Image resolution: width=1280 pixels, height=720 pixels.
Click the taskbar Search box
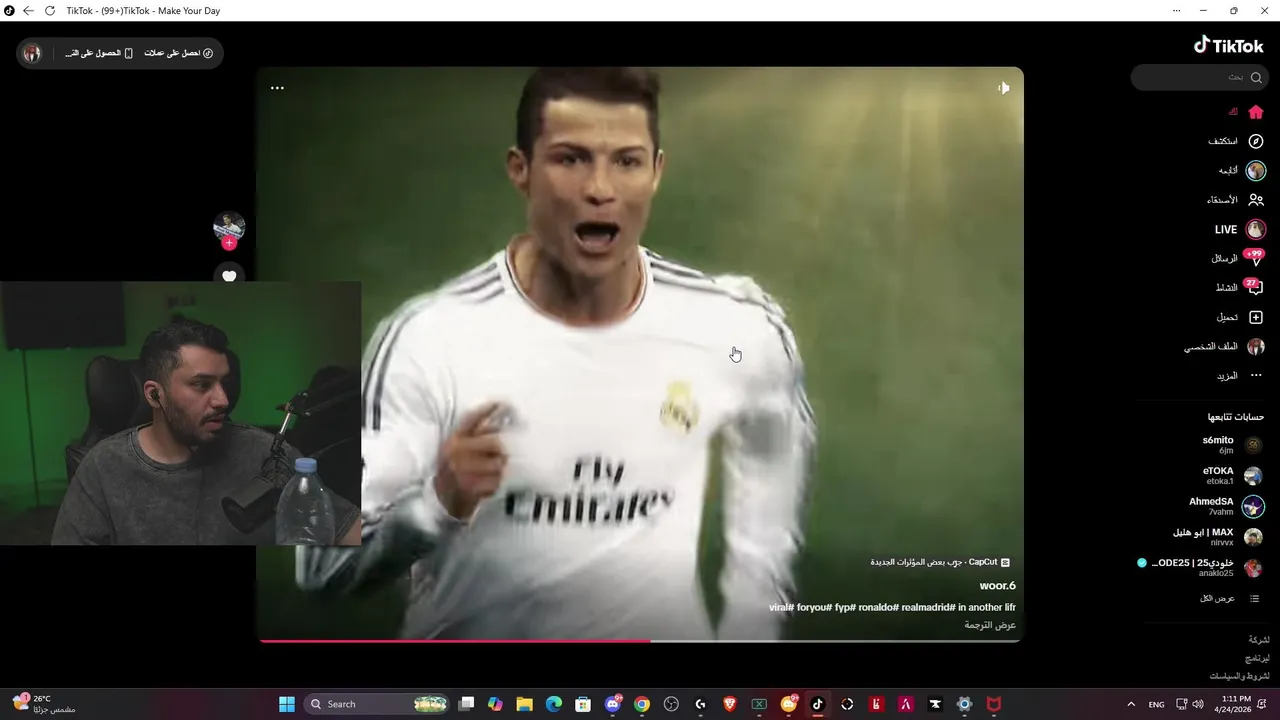(377, 704)
